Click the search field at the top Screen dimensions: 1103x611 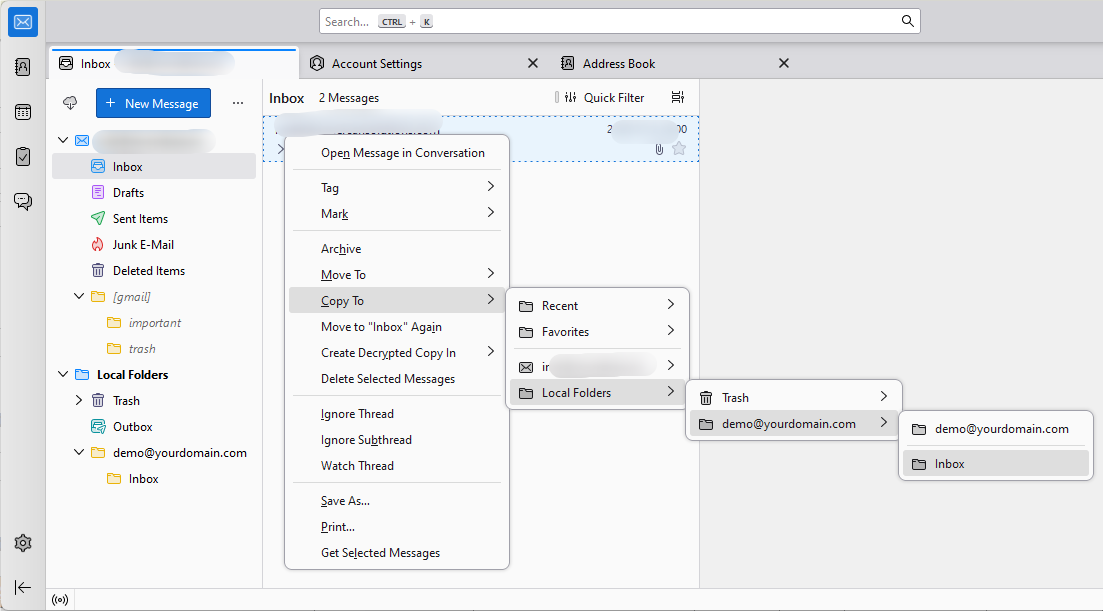(x=620, y=21)
